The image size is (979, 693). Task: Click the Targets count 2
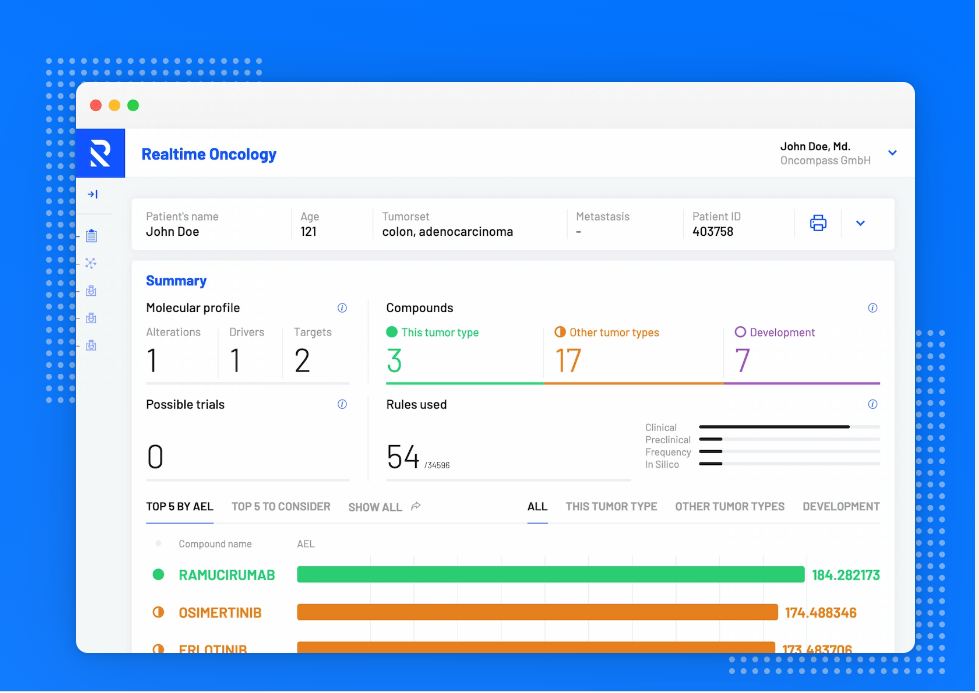point(302,360)
